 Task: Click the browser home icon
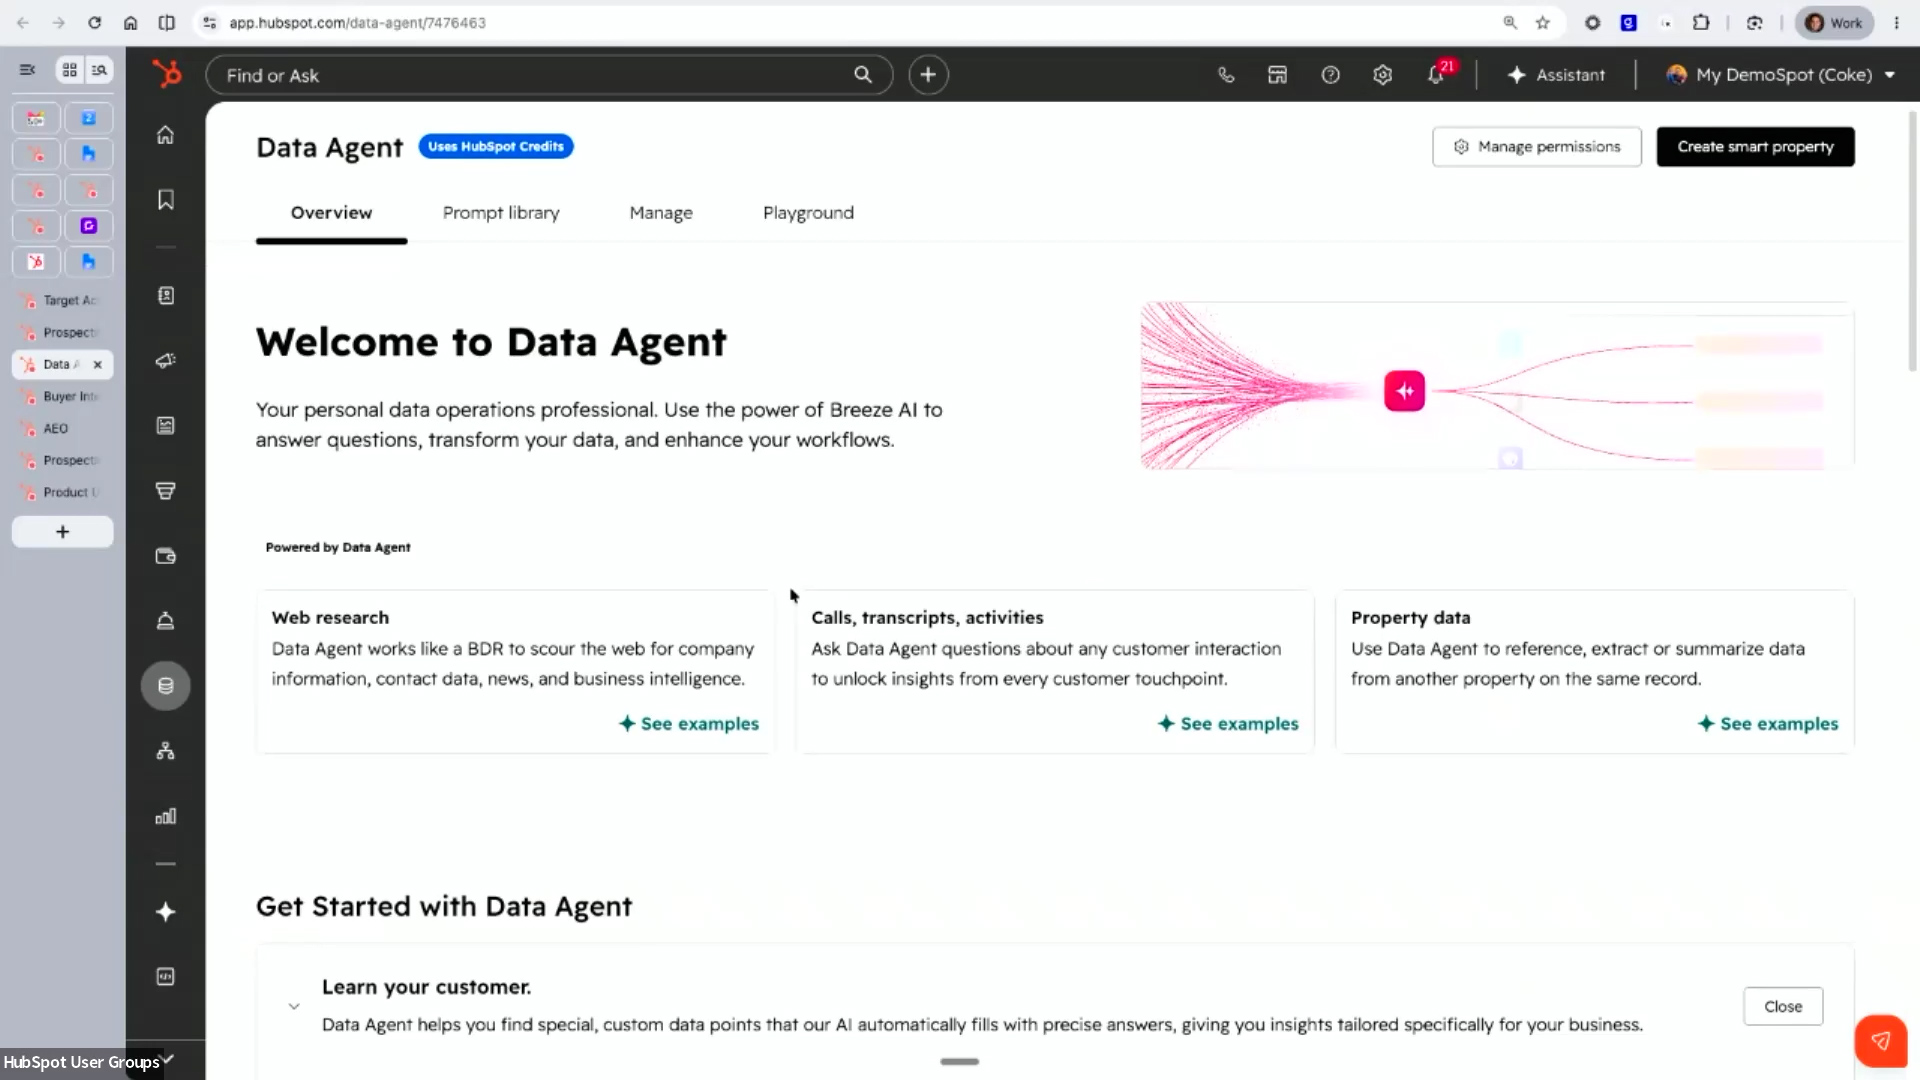pos(131,22)
